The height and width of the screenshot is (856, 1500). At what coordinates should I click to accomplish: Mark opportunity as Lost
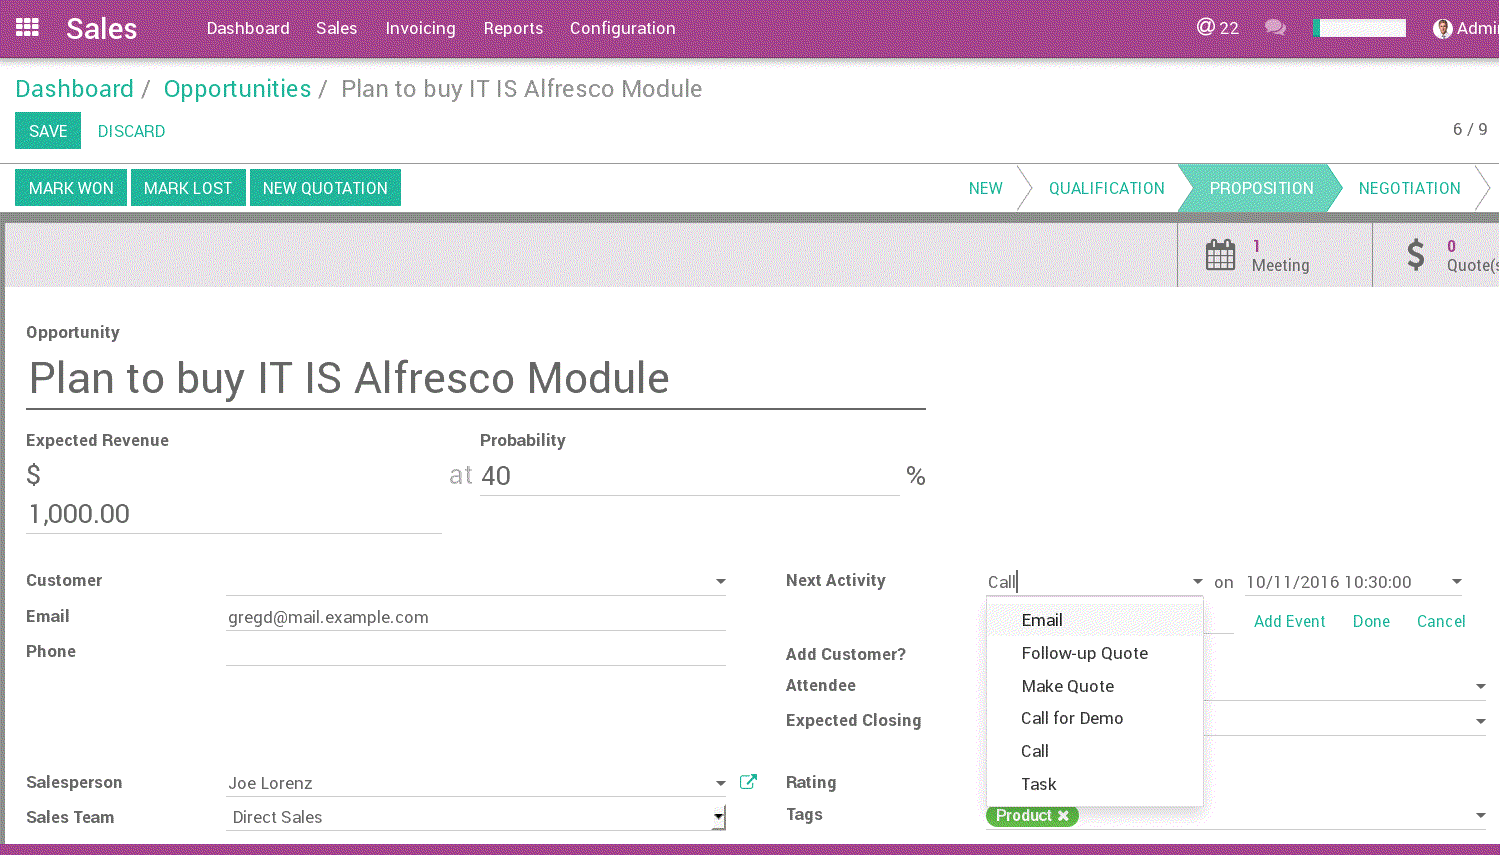coord(188,188)
